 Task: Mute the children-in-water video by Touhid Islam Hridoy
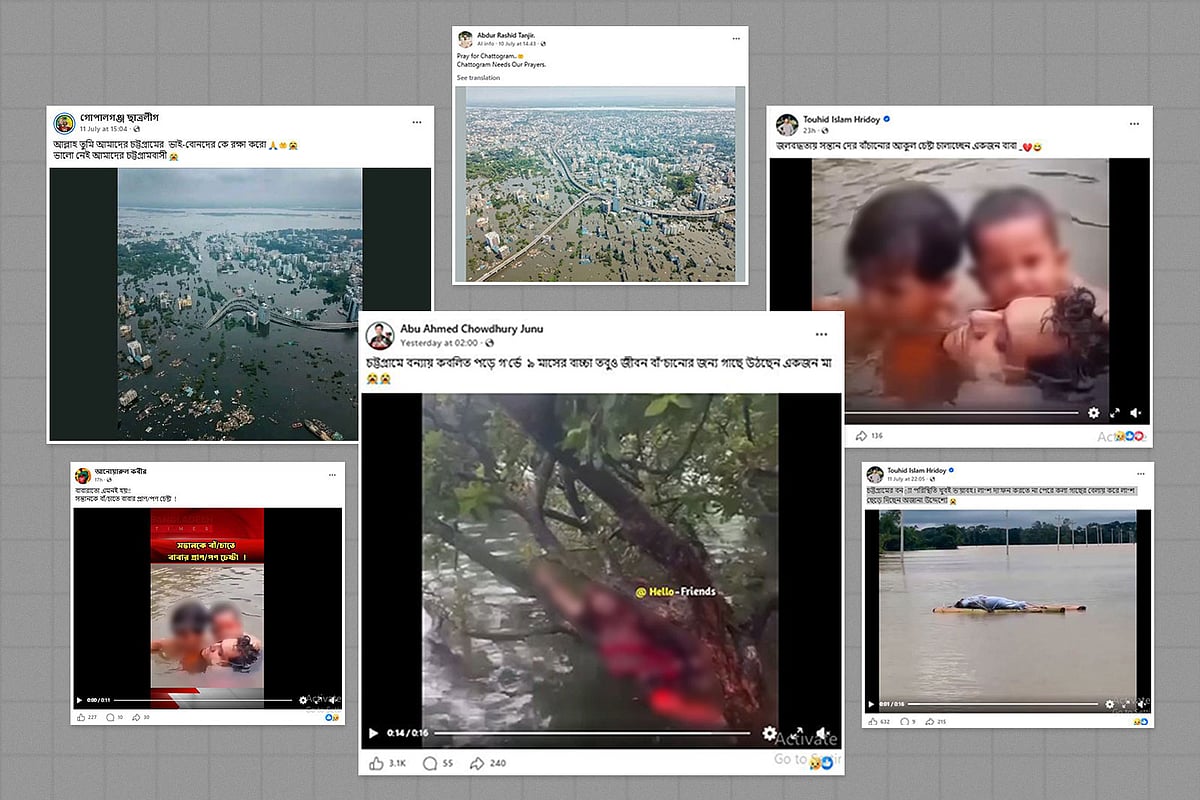coord(1136,412)
